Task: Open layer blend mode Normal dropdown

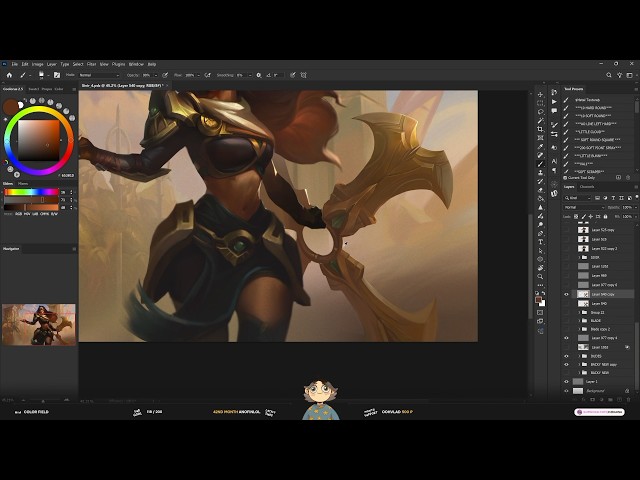Action: [584, 207]
